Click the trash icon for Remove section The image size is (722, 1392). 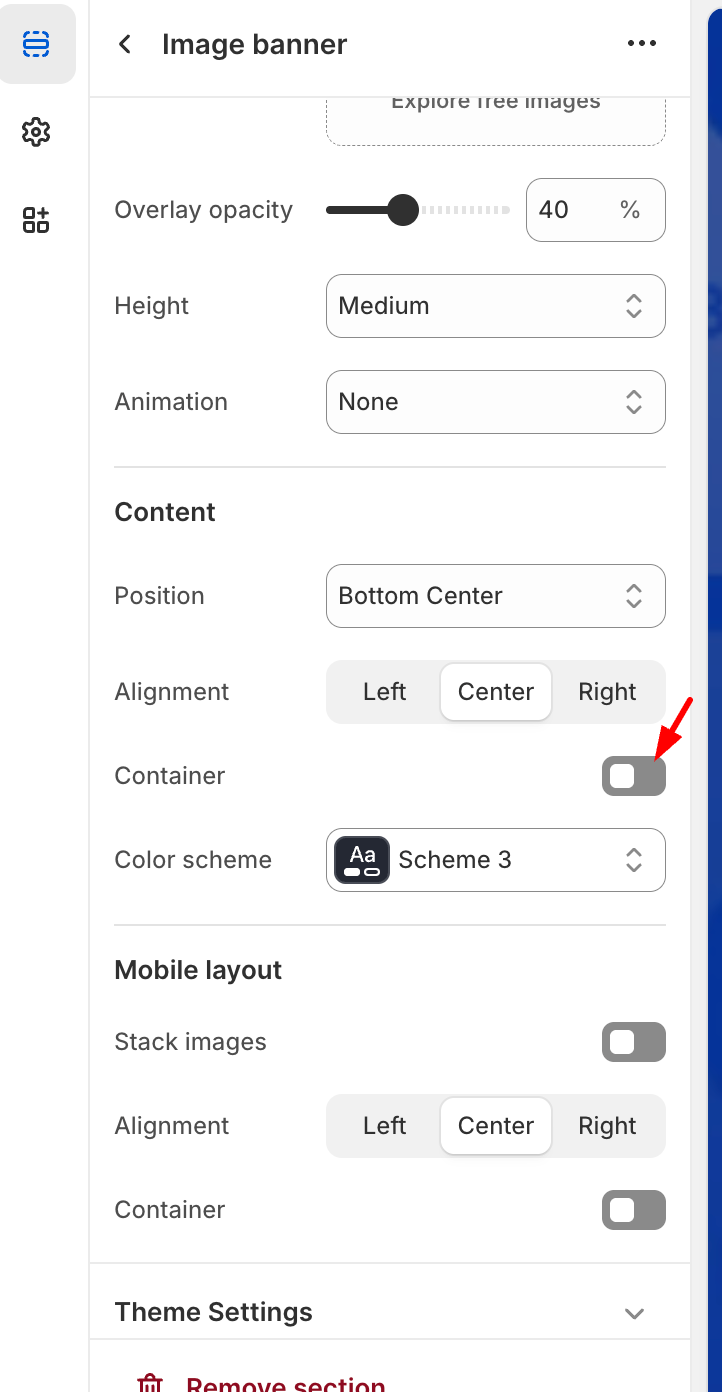(150, 1383)
